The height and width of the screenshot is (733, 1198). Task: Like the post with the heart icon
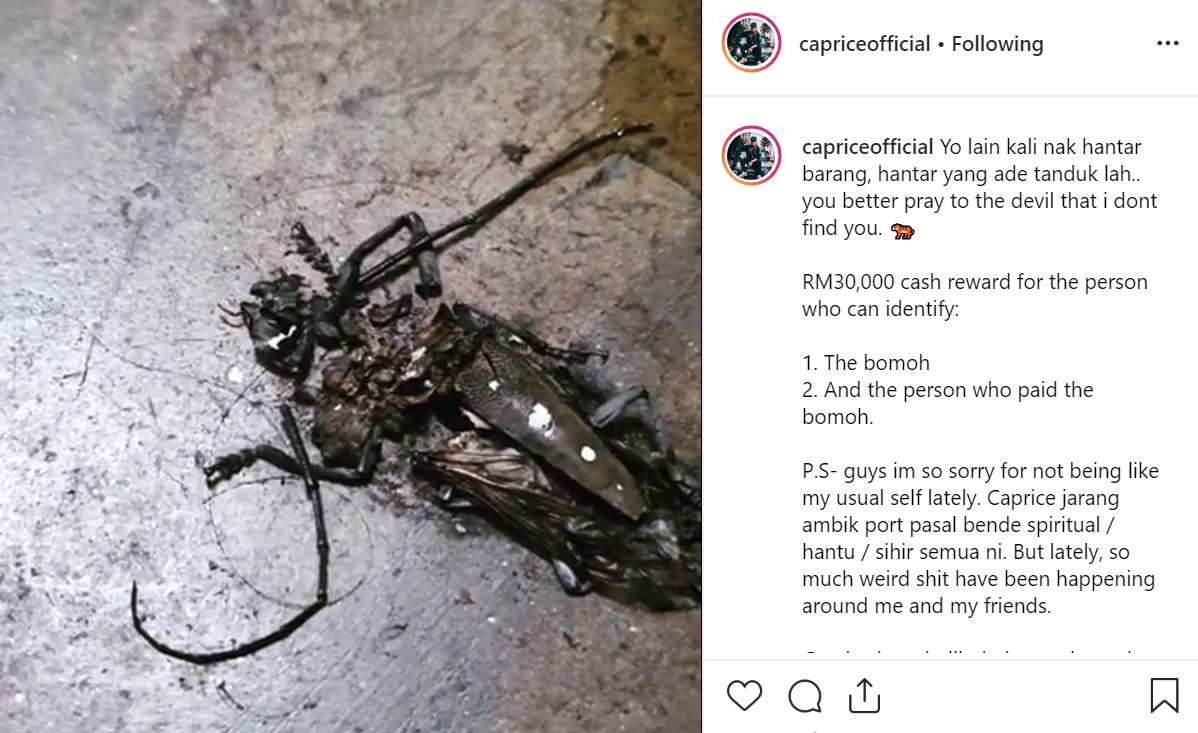(x=743, y=696)
